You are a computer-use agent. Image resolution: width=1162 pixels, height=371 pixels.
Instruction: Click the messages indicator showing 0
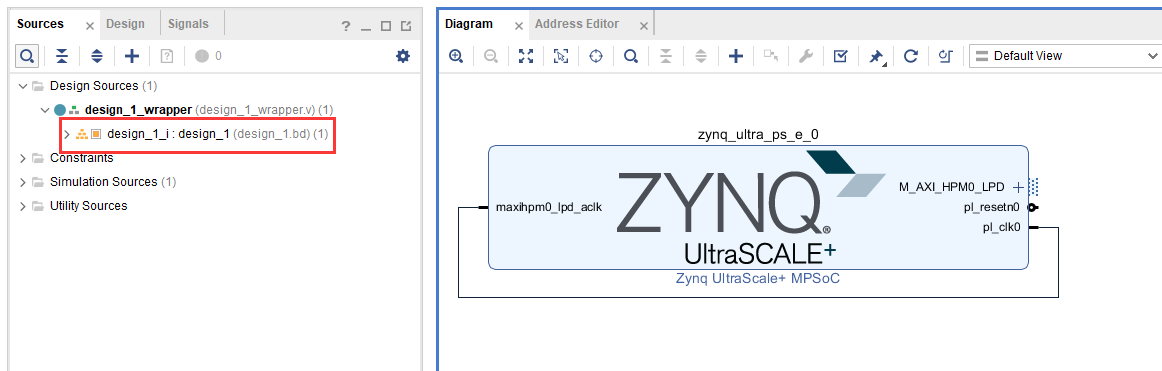tap(208, 56)
